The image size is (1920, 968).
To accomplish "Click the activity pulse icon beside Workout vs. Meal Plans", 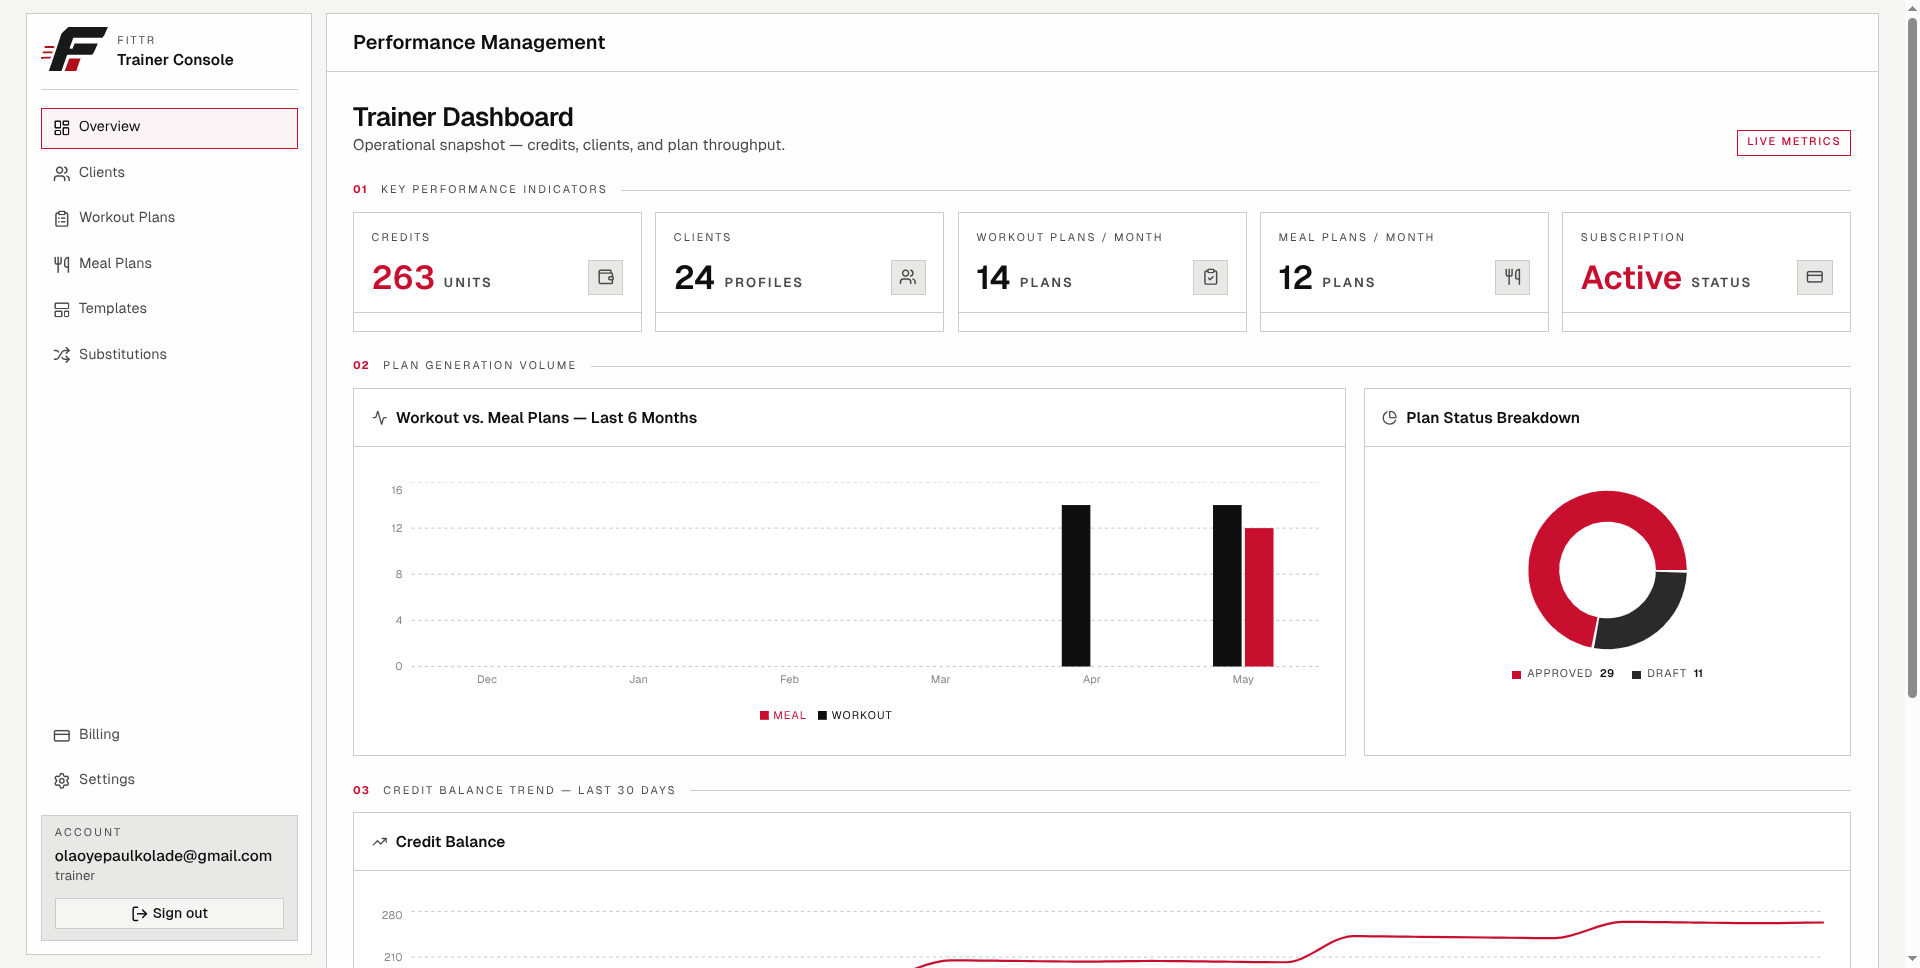I will point(380,418).
